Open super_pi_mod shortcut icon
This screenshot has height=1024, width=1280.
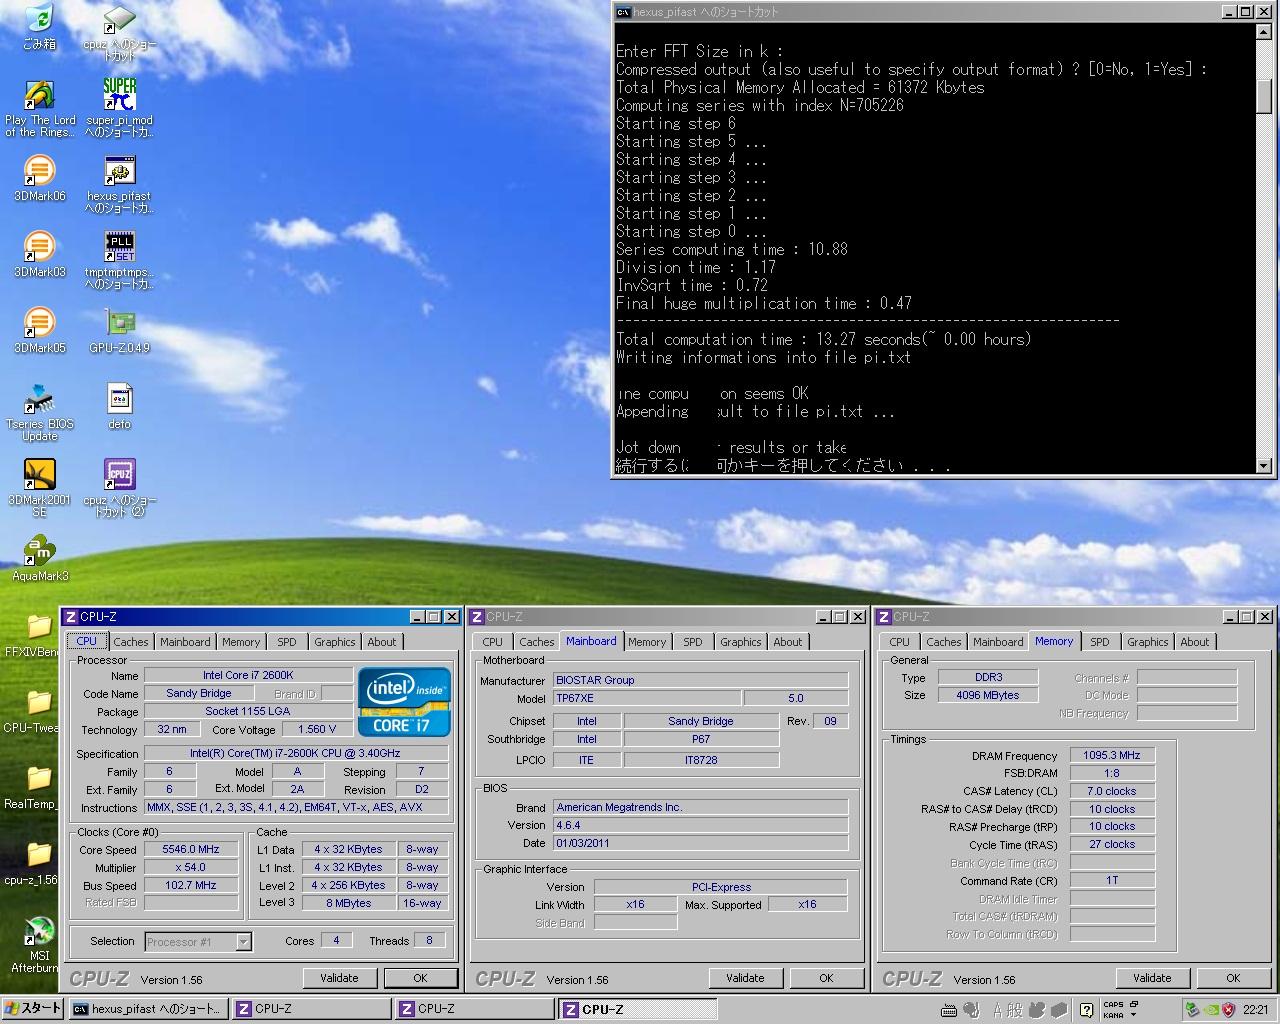click(119, 108)
